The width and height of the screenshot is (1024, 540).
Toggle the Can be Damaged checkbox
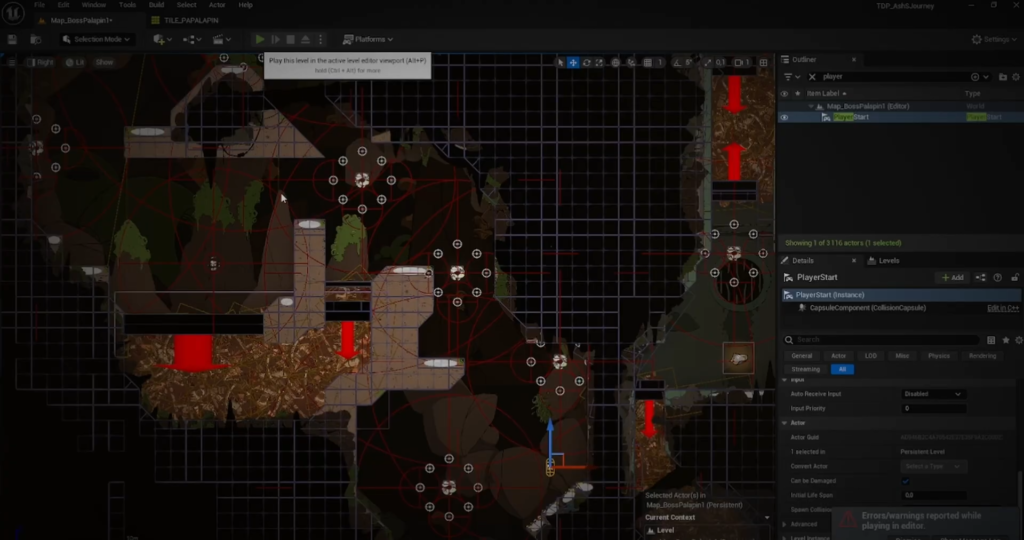[907, 481]
